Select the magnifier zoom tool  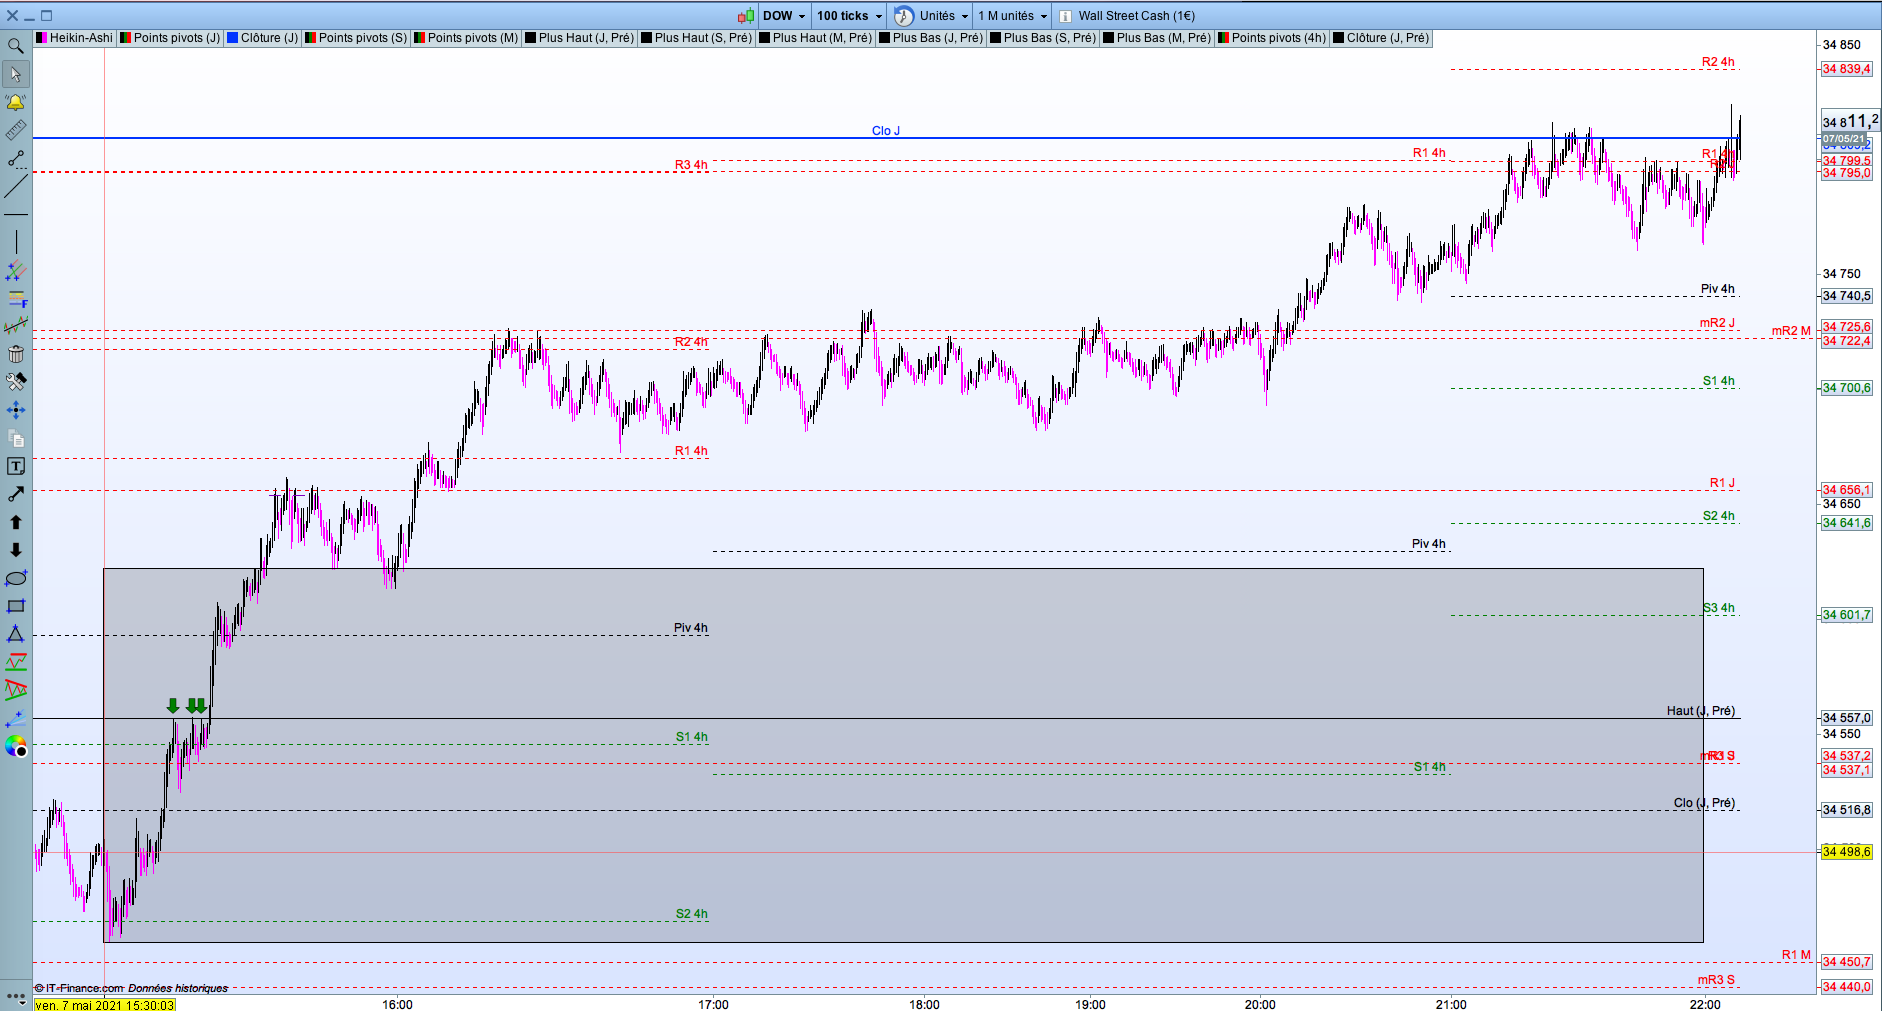coord(16,46)
